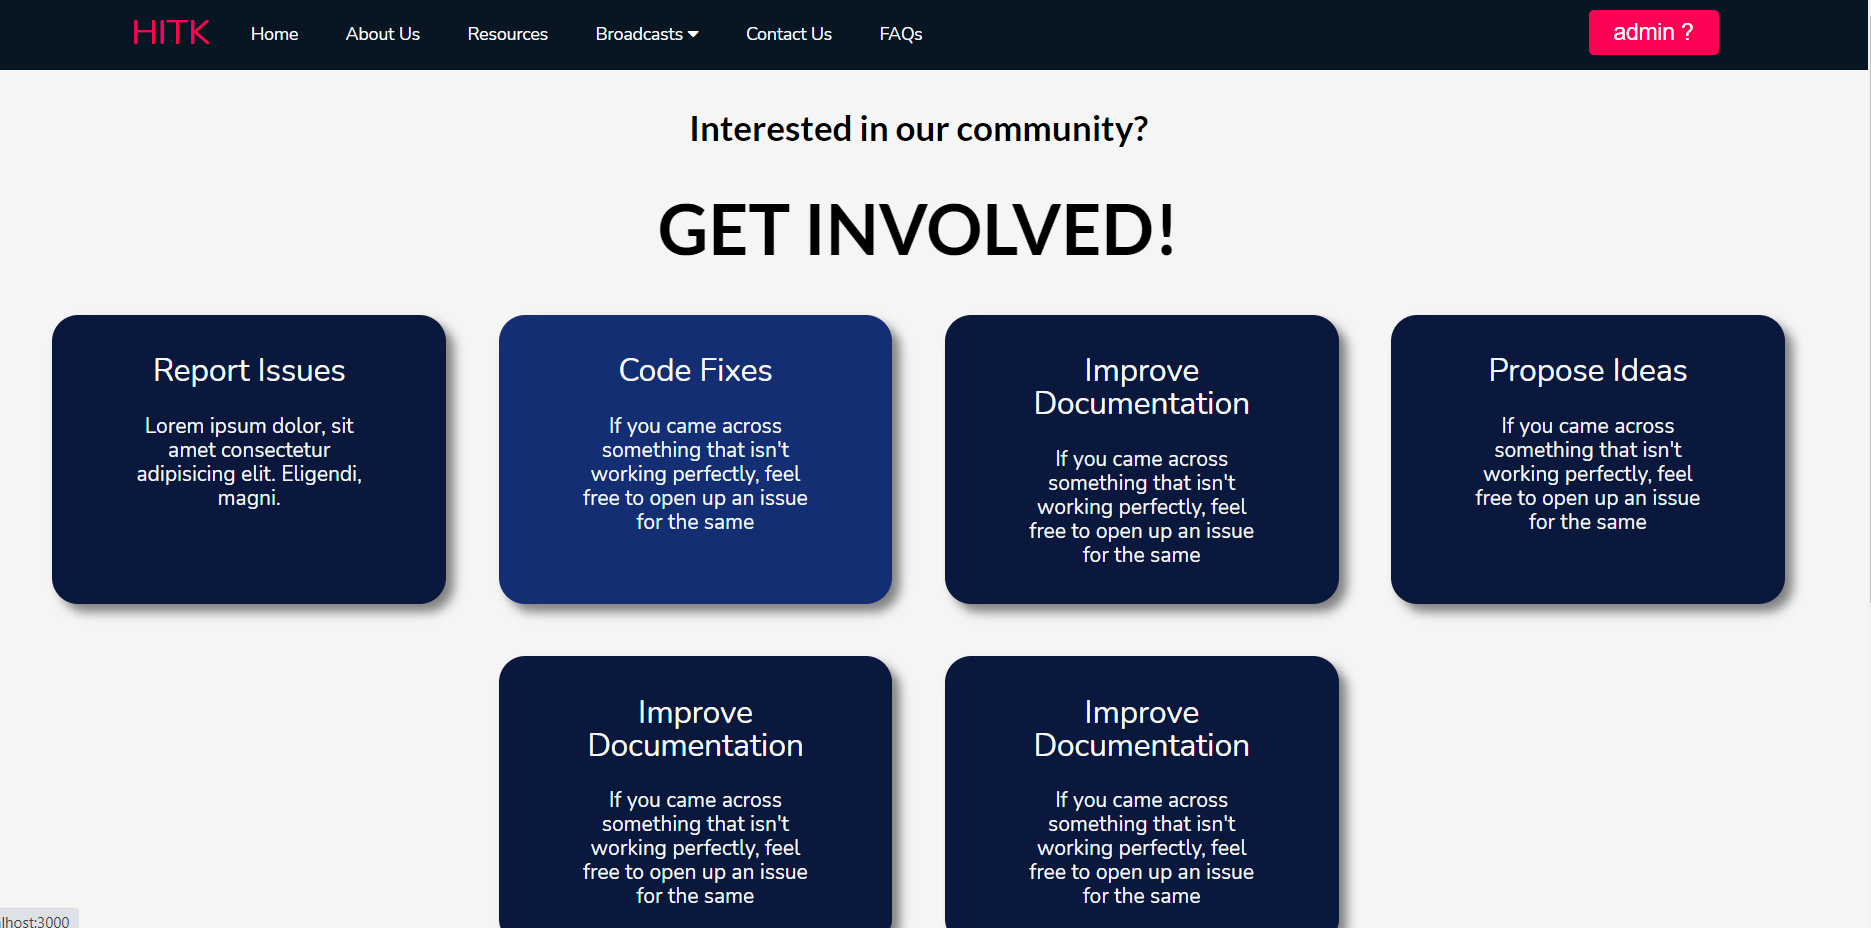The image size is (1871, 928).
Task: Select the Home menu item
Action: tap(274, 33)
